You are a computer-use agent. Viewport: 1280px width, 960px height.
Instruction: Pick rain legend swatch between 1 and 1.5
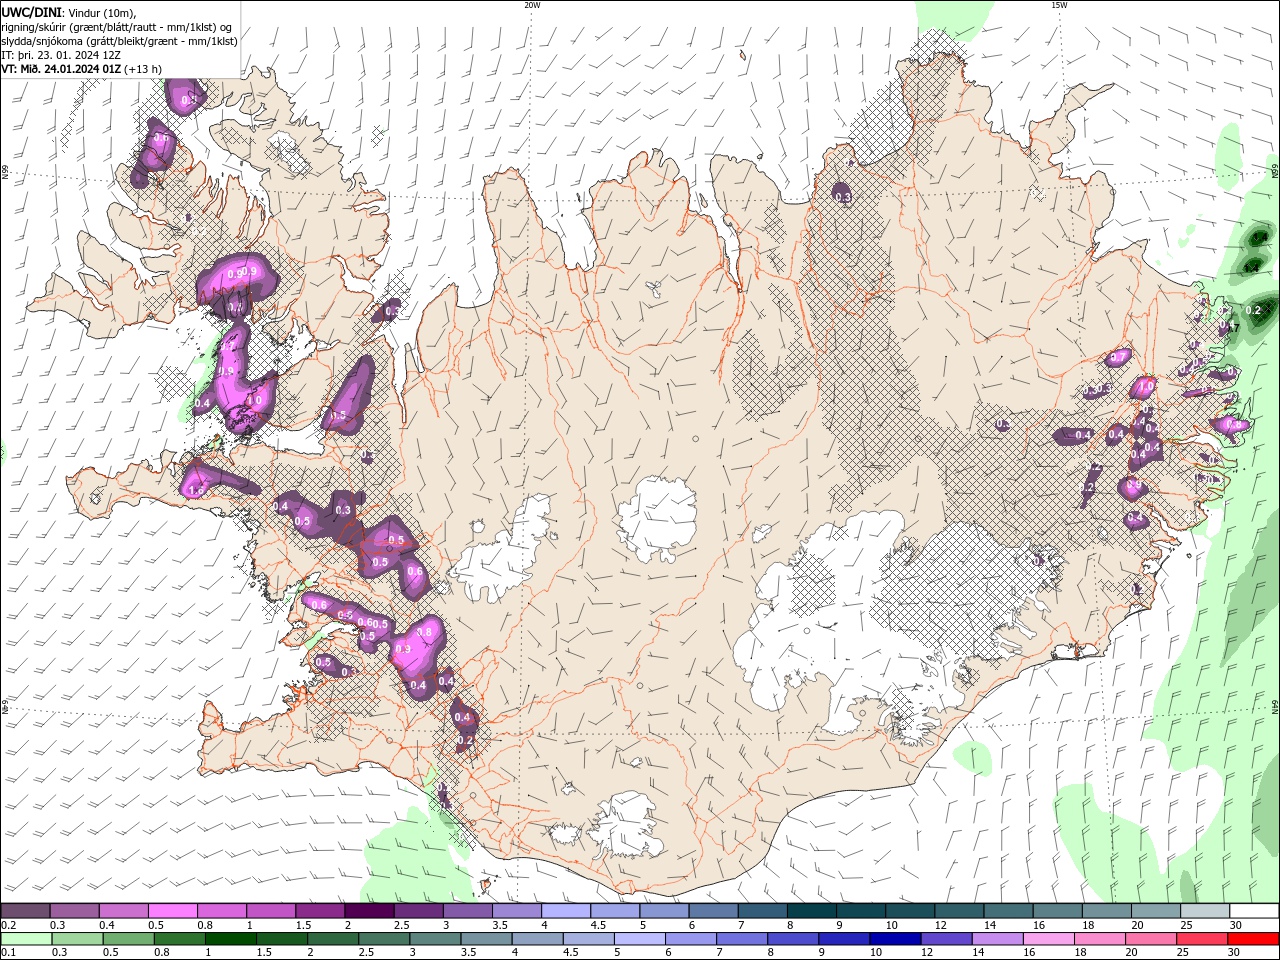[230, 939]
